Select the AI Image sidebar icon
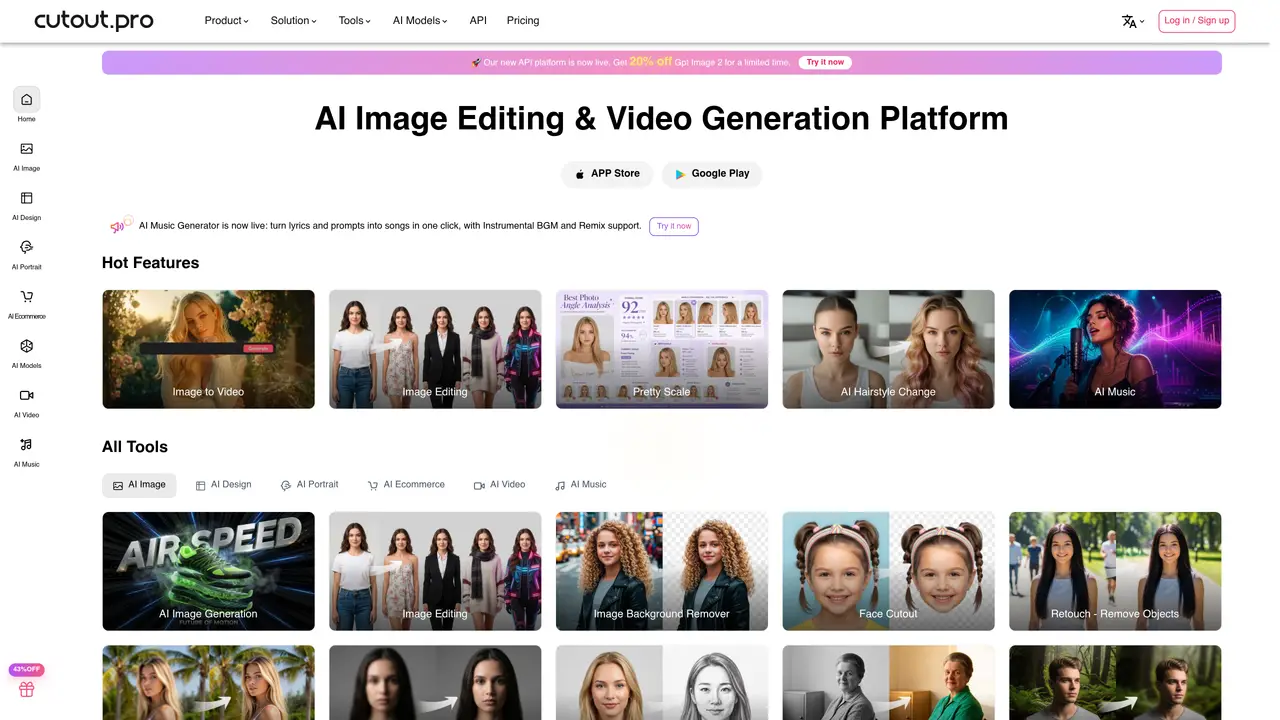 [x=26, y=149]
